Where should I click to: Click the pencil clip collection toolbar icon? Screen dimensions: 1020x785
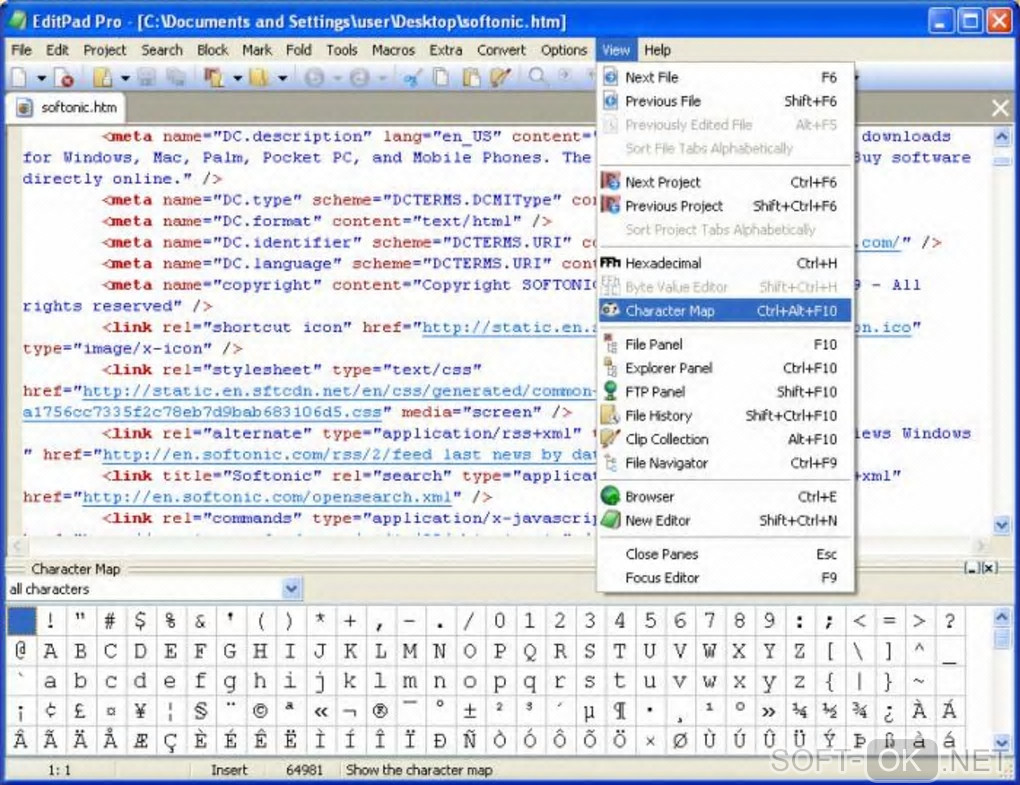click(x=500, y=78)
